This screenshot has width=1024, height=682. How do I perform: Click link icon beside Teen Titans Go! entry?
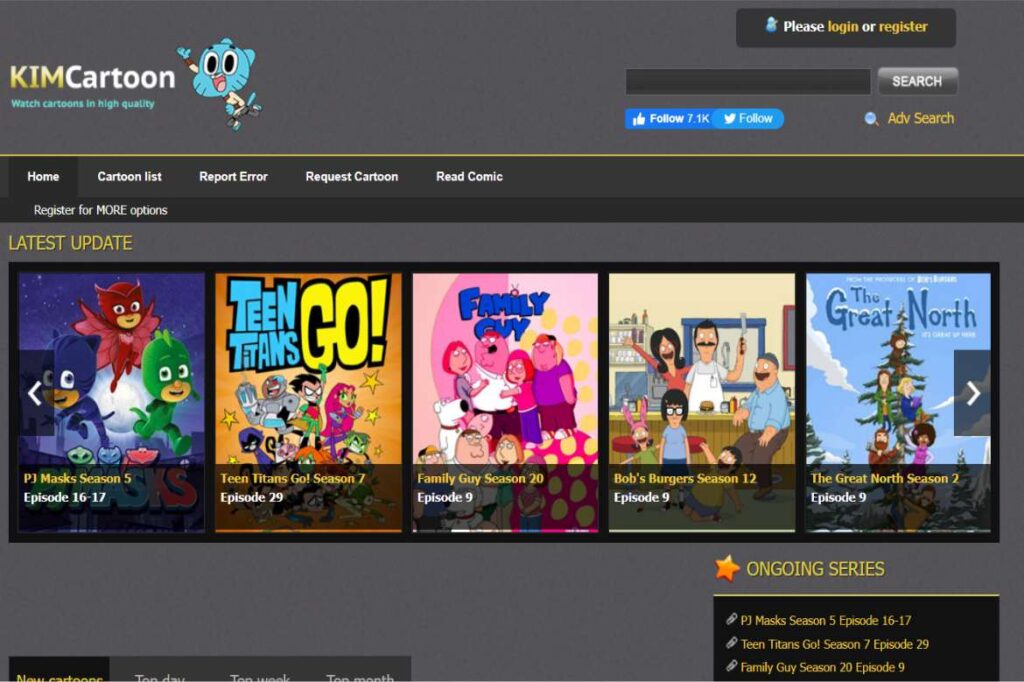pyautogui.click(x=731, y=643)
